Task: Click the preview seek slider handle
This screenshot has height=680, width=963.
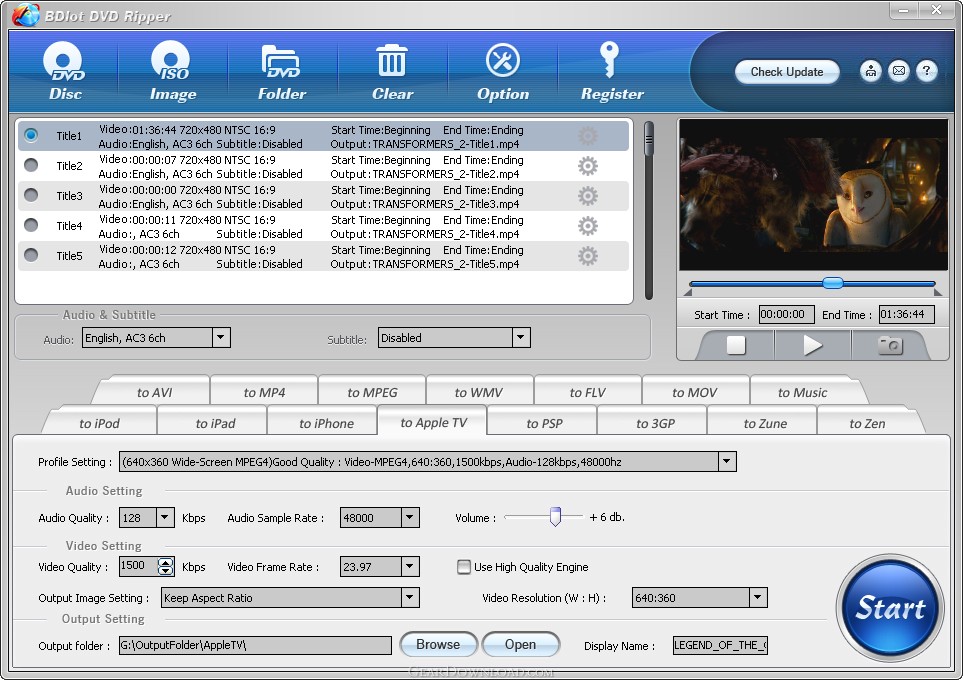Action: [x=833, y=283]
